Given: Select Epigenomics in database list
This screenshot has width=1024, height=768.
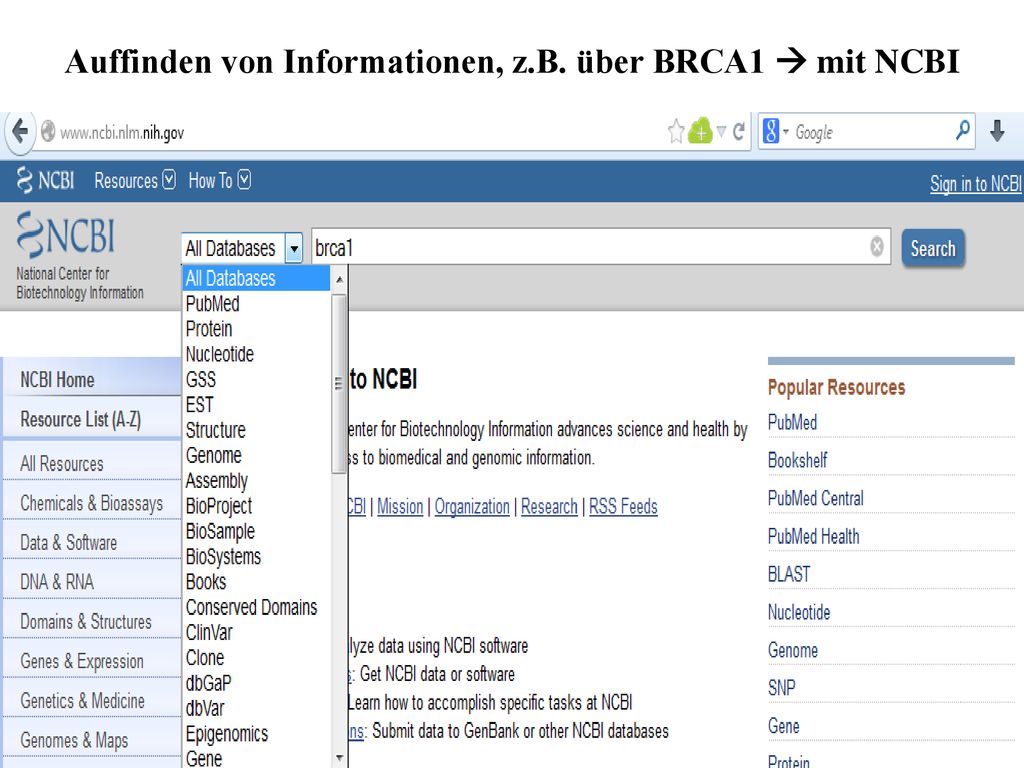Looking at the screenshot, I should [x=256, y=734].
